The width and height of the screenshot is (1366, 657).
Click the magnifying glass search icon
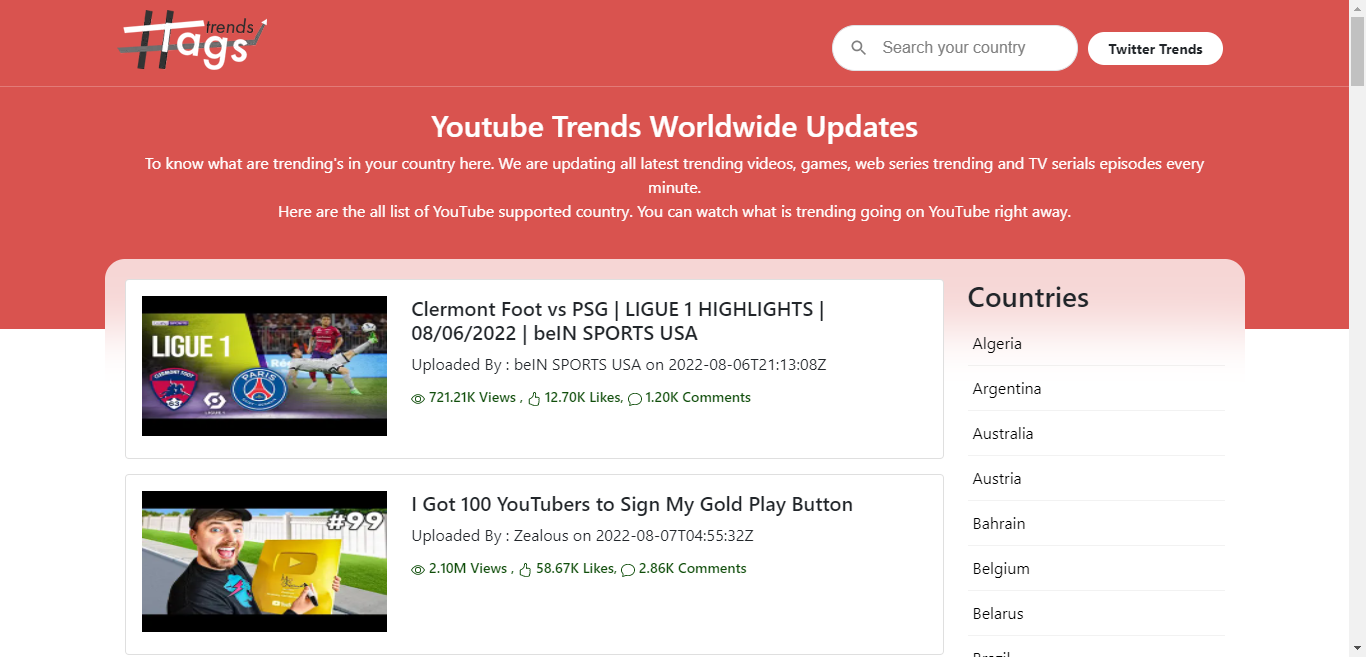[x=859, y=48]
